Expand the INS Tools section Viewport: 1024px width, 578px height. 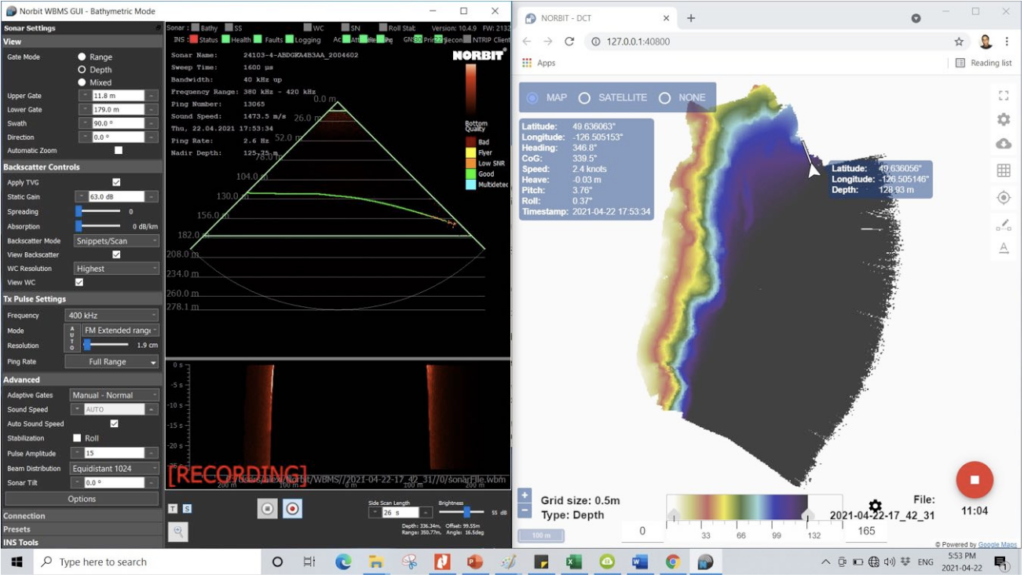tap(82, 542)
